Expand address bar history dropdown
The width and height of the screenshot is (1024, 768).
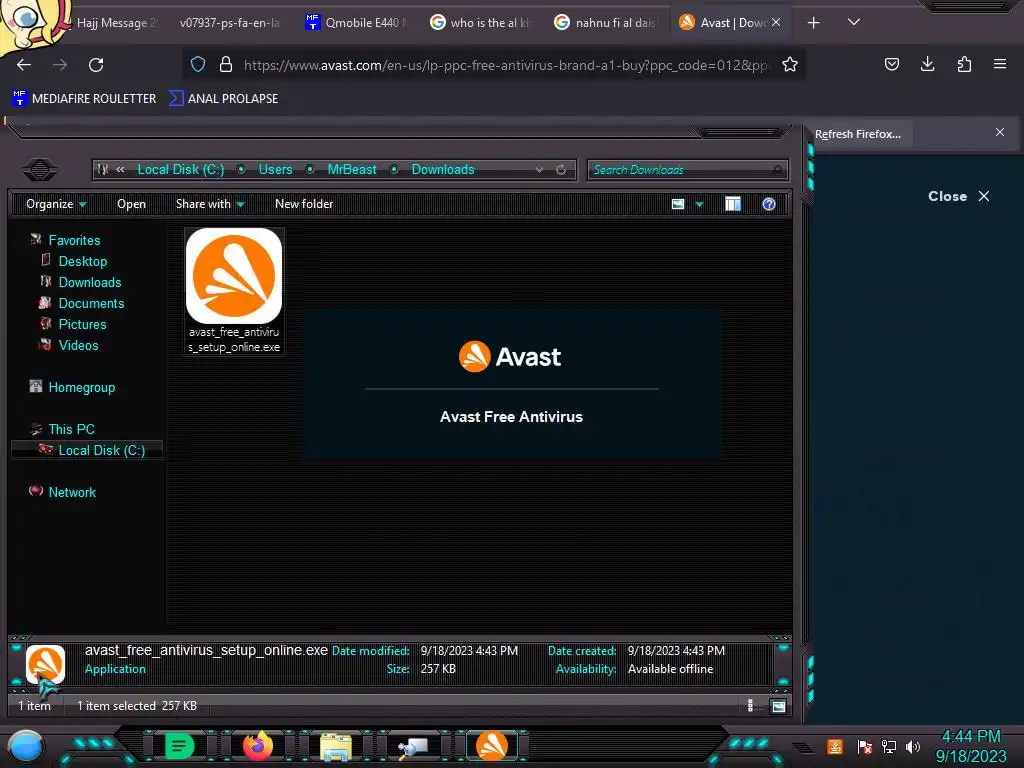pos(539,170)
